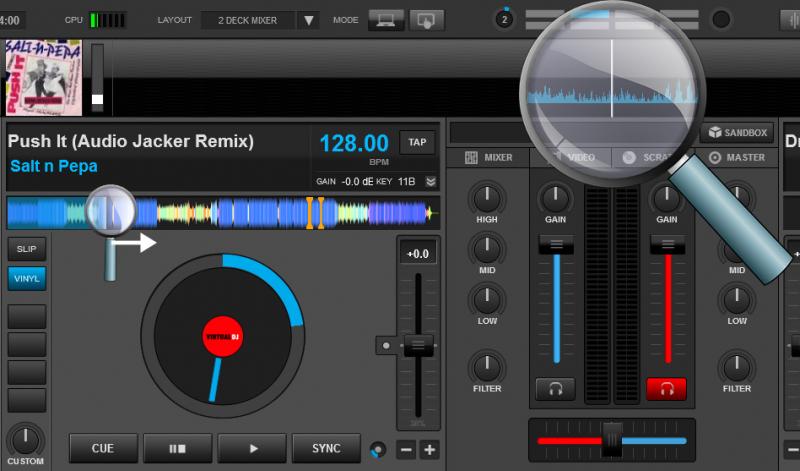Click the round knob numbered 2
The width and height of the screenshot is (800, 471).
click(504, 20)
